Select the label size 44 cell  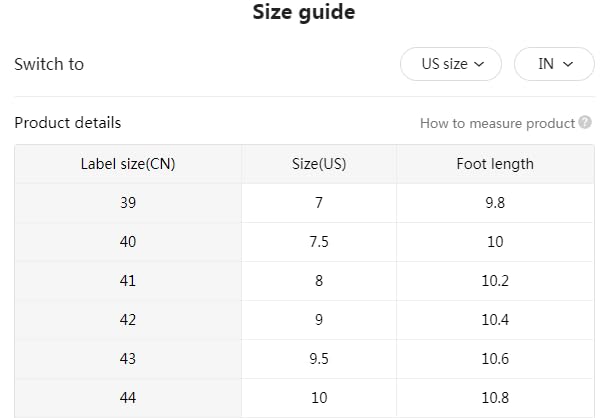pyautogui.click(x=128, y=398)
